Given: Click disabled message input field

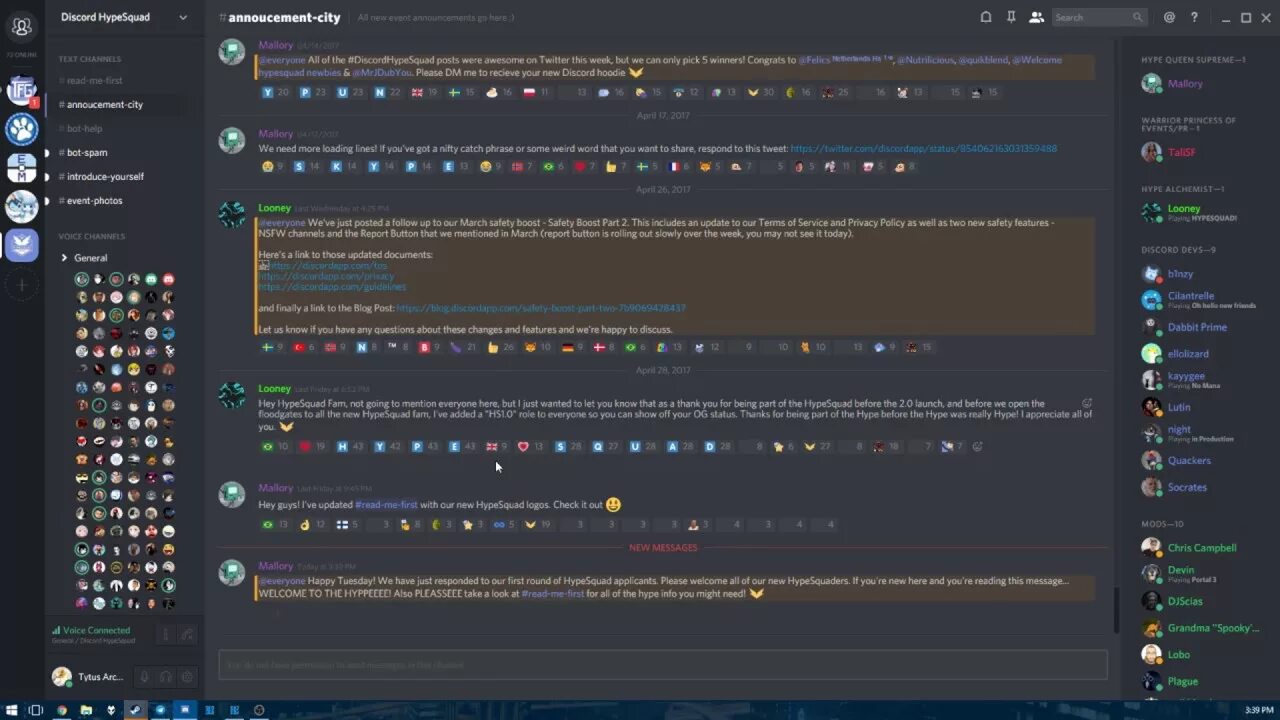Looking at the screenshot, I should (x=663, y=665).
